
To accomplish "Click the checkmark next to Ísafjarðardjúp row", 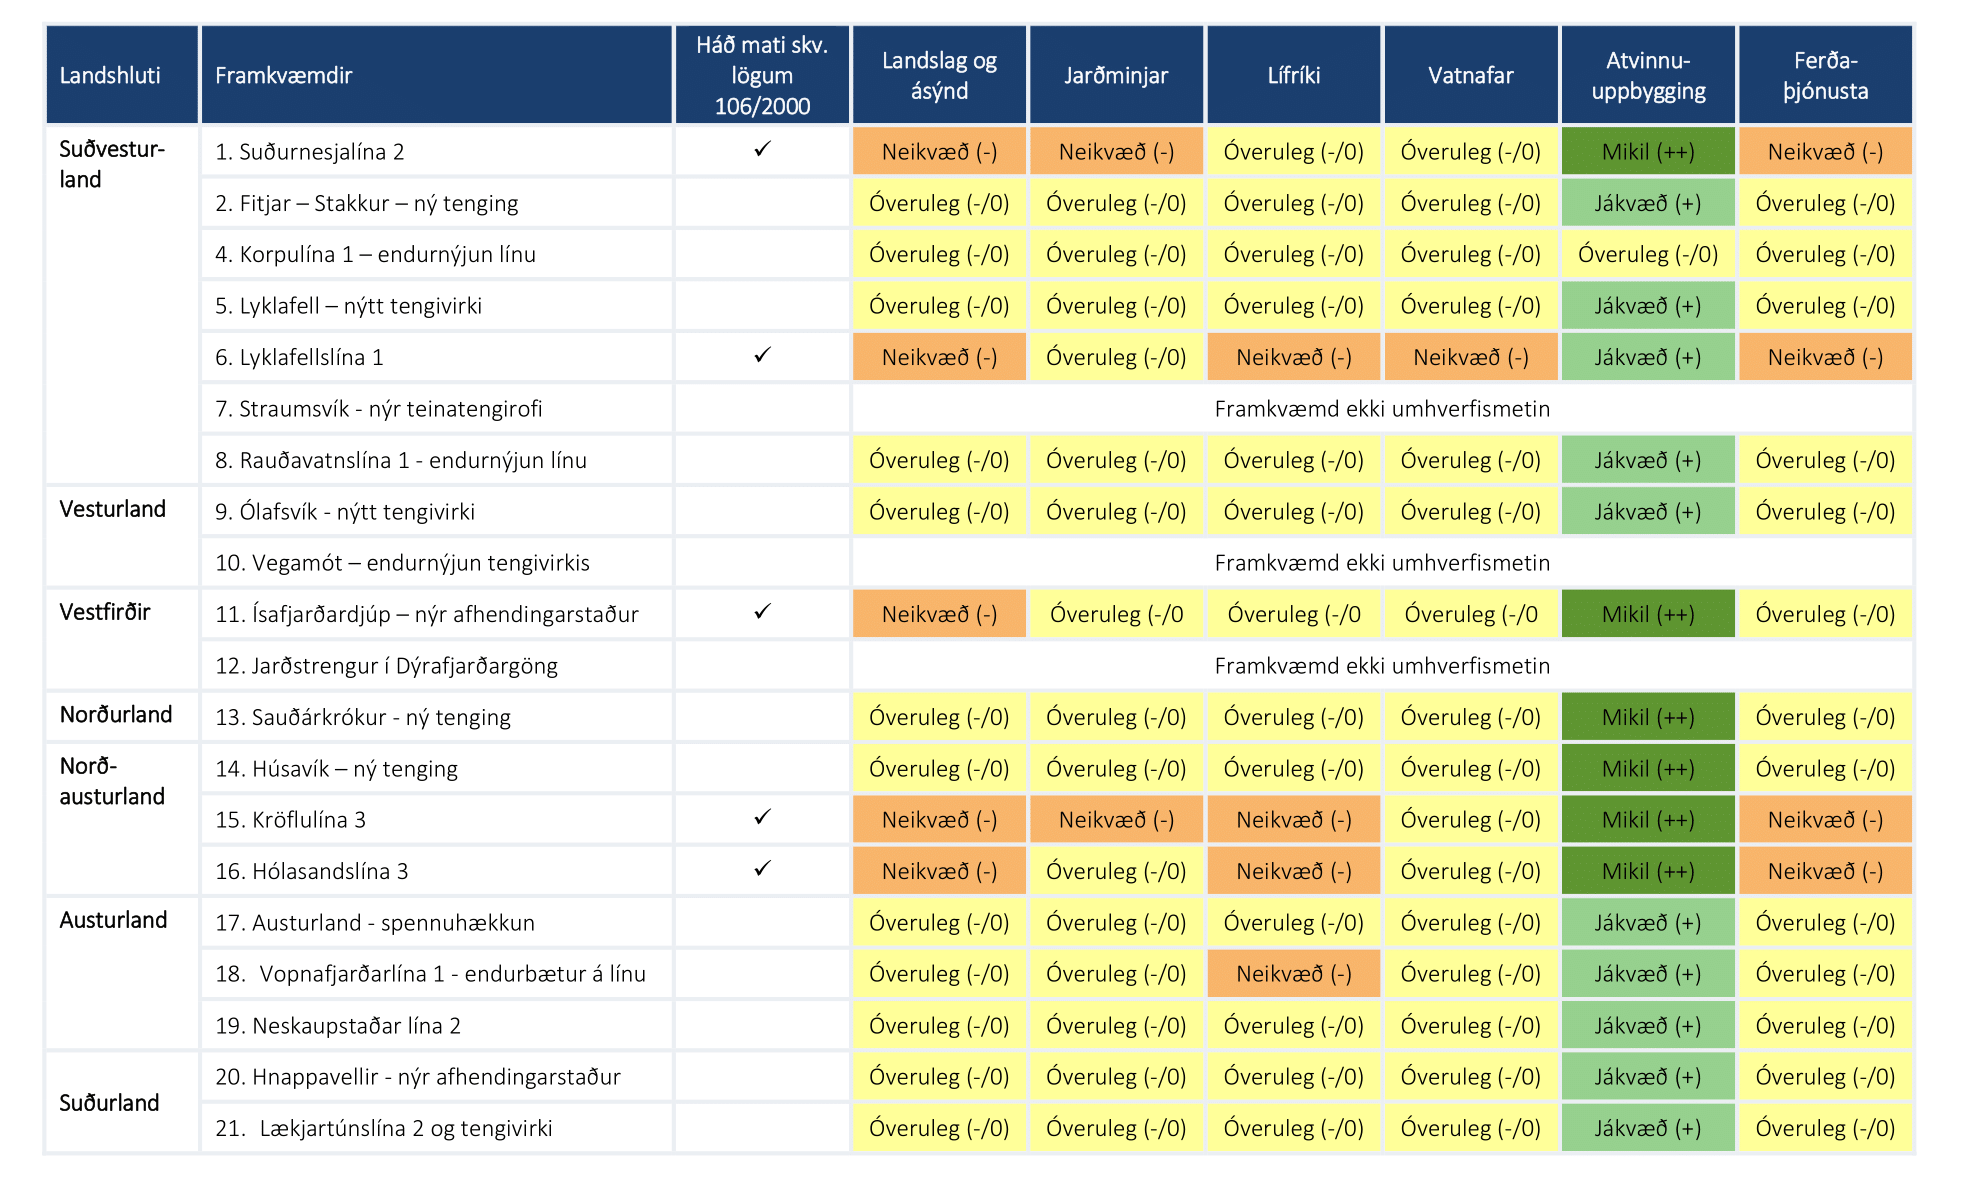I will click(762, 612).
